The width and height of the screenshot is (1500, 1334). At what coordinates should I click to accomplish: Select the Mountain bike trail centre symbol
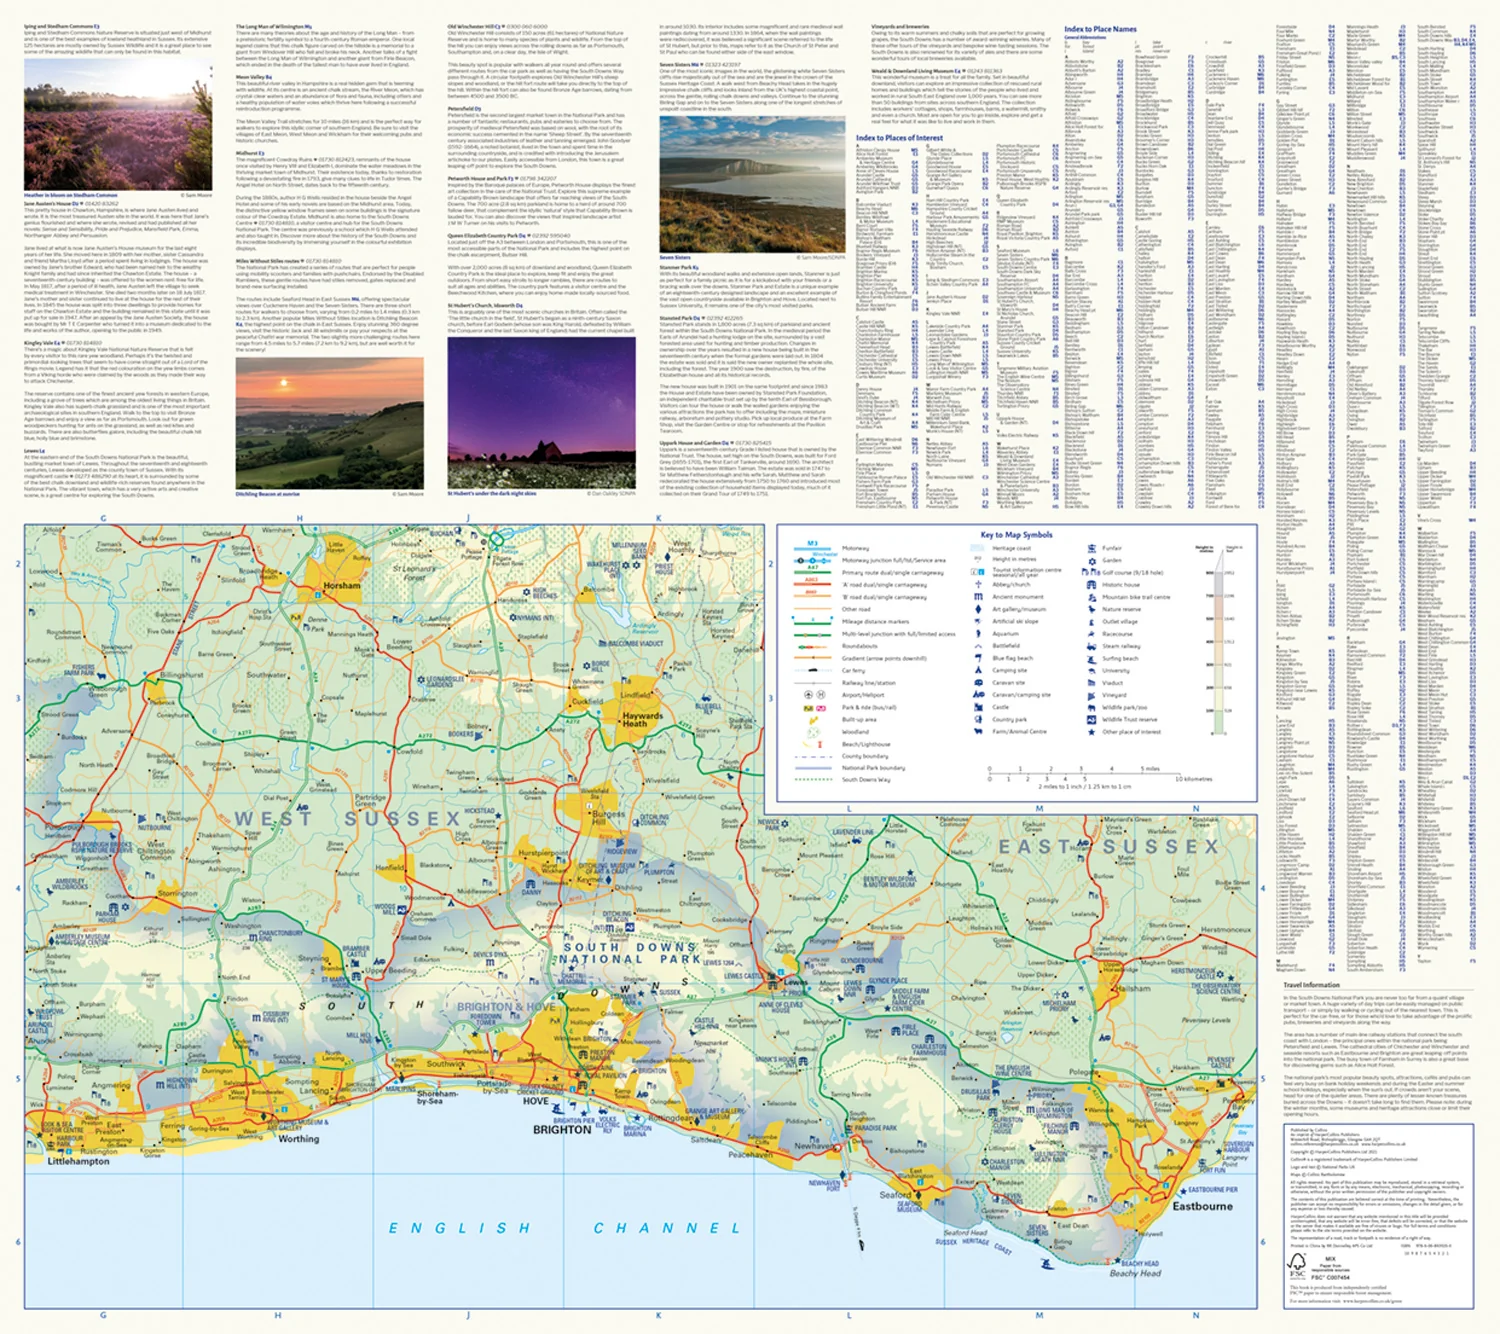click(x=1091, y=597)
